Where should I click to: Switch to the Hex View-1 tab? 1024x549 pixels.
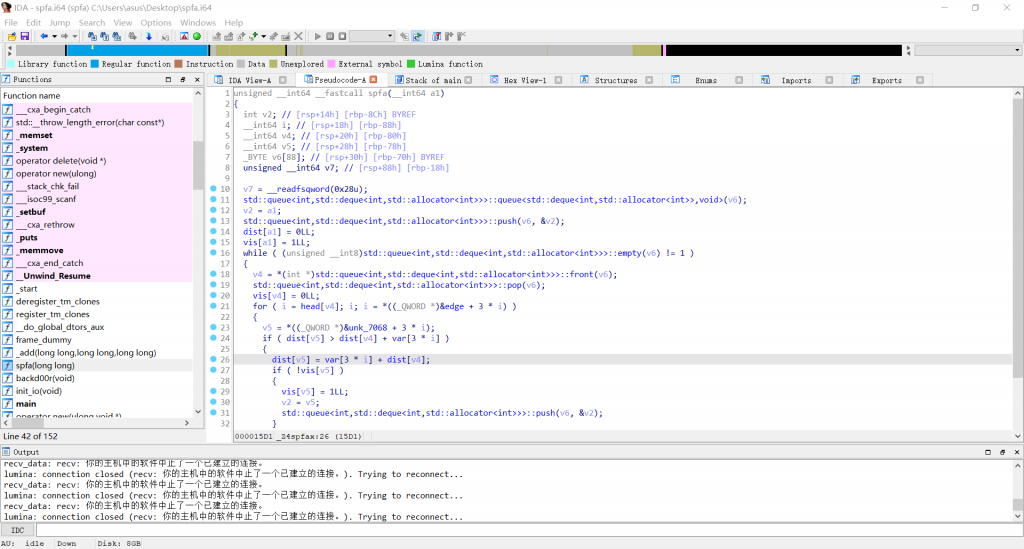(x=524, y=80)
